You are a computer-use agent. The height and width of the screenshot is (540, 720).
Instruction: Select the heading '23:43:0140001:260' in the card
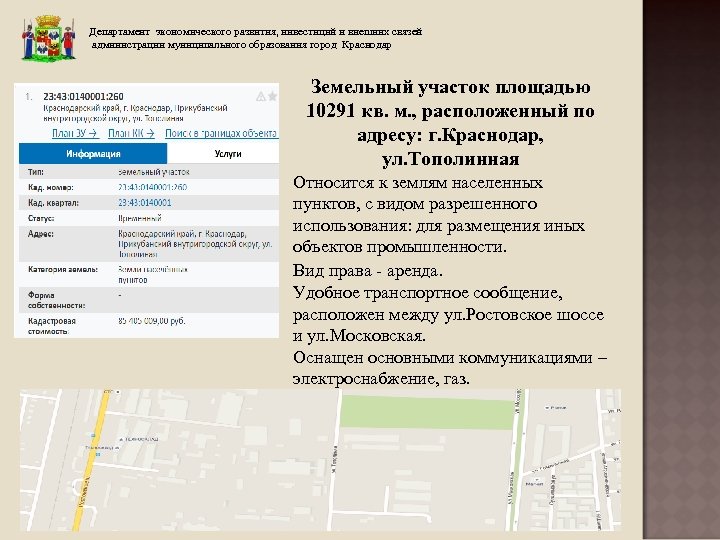pyautogui.click(x=83, y=96)
